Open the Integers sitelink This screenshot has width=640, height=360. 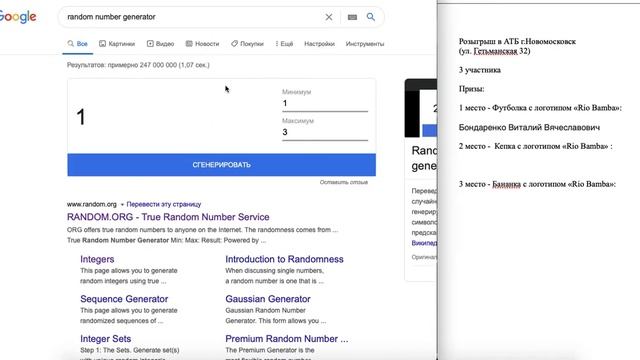click(97, 259)
